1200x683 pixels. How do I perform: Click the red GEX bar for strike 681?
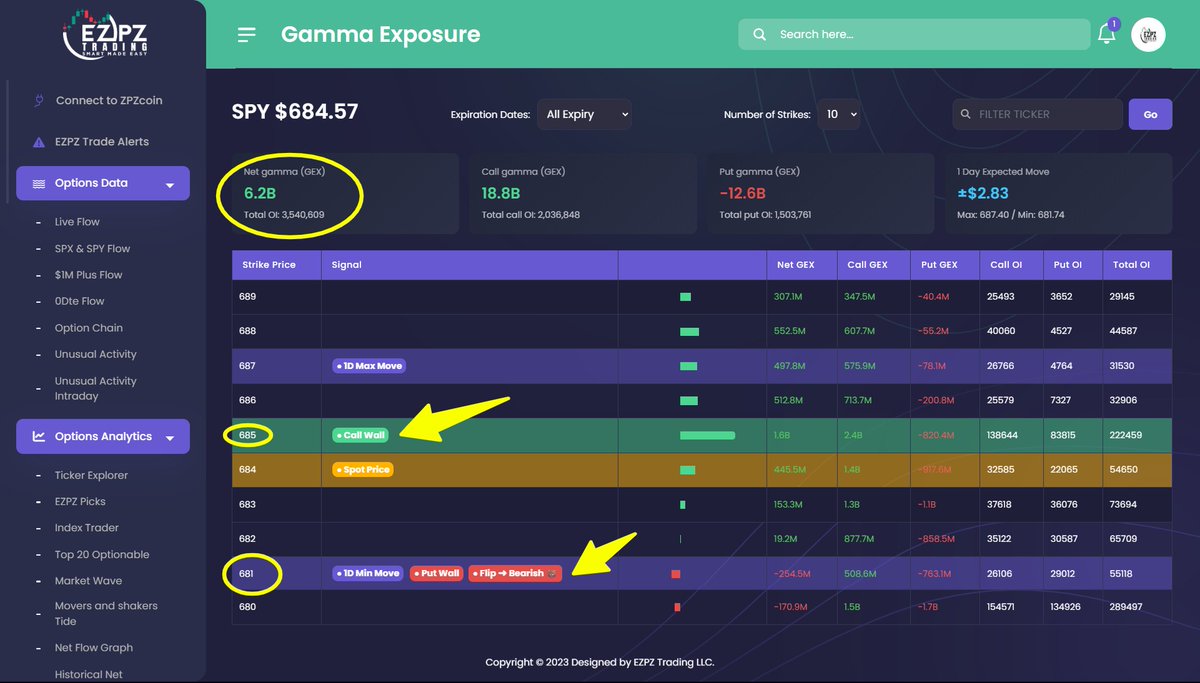point(676,574)
